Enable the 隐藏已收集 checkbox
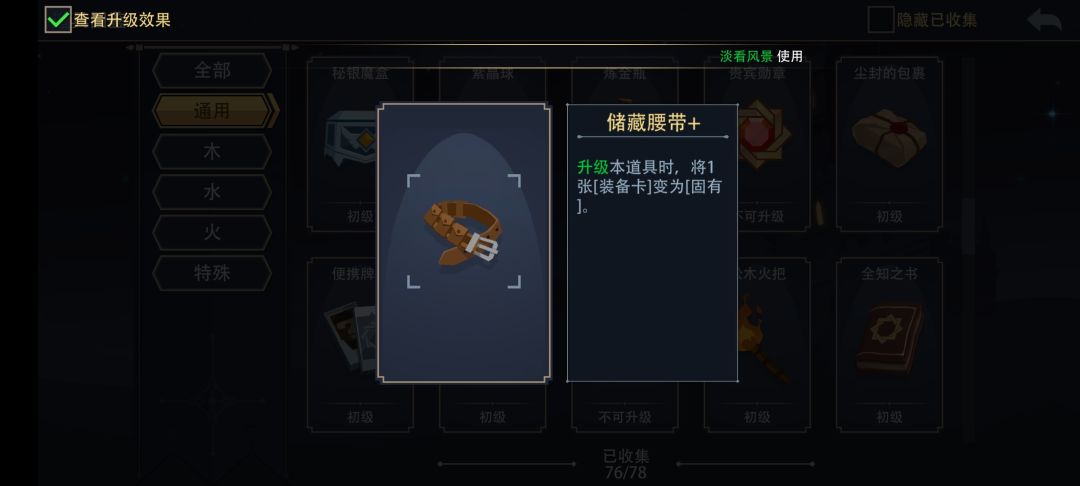This screenshot has height=486, width=1080. pyautogui.click(x=880, y=20)
